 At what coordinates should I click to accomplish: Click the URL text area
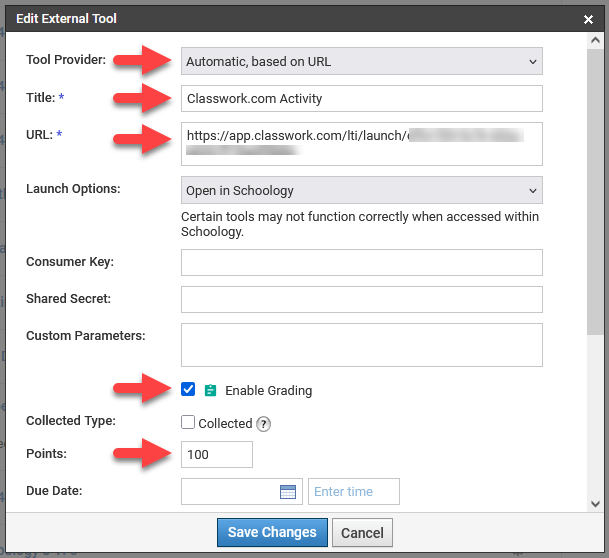(362, 144)
